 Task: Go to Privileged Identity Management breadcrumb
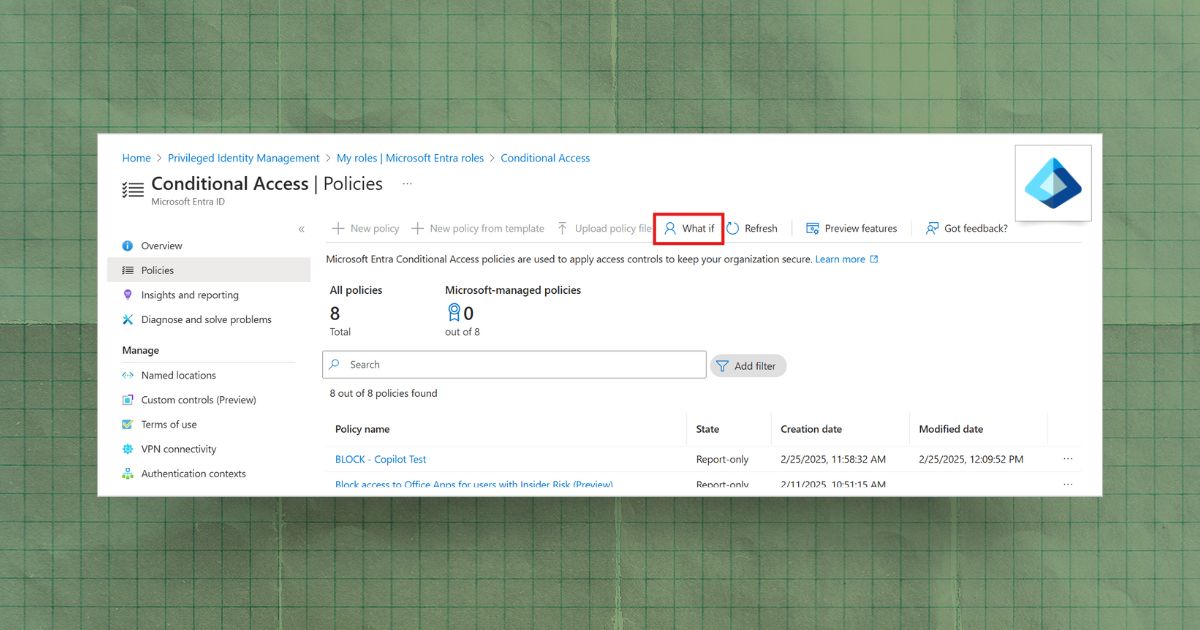[243, 158]
